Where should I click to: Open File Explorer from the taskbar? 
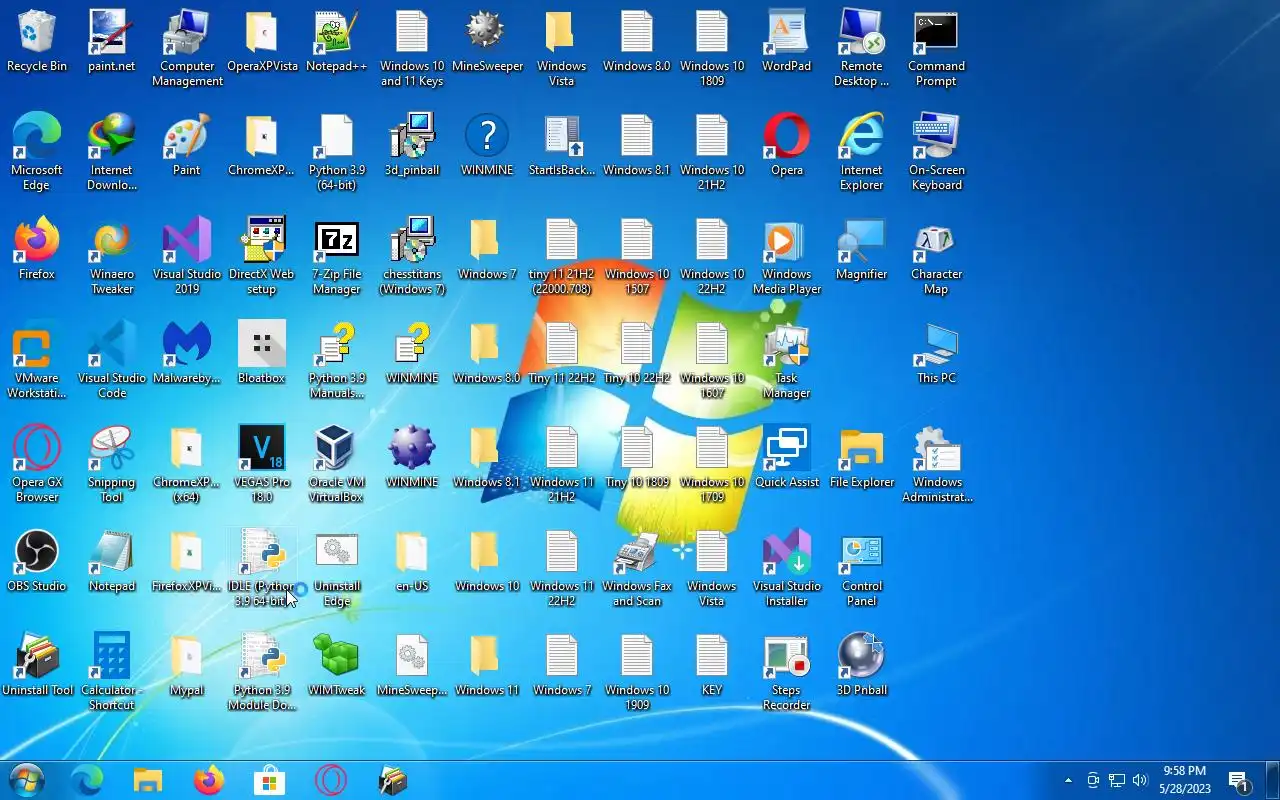click(148, 780)
